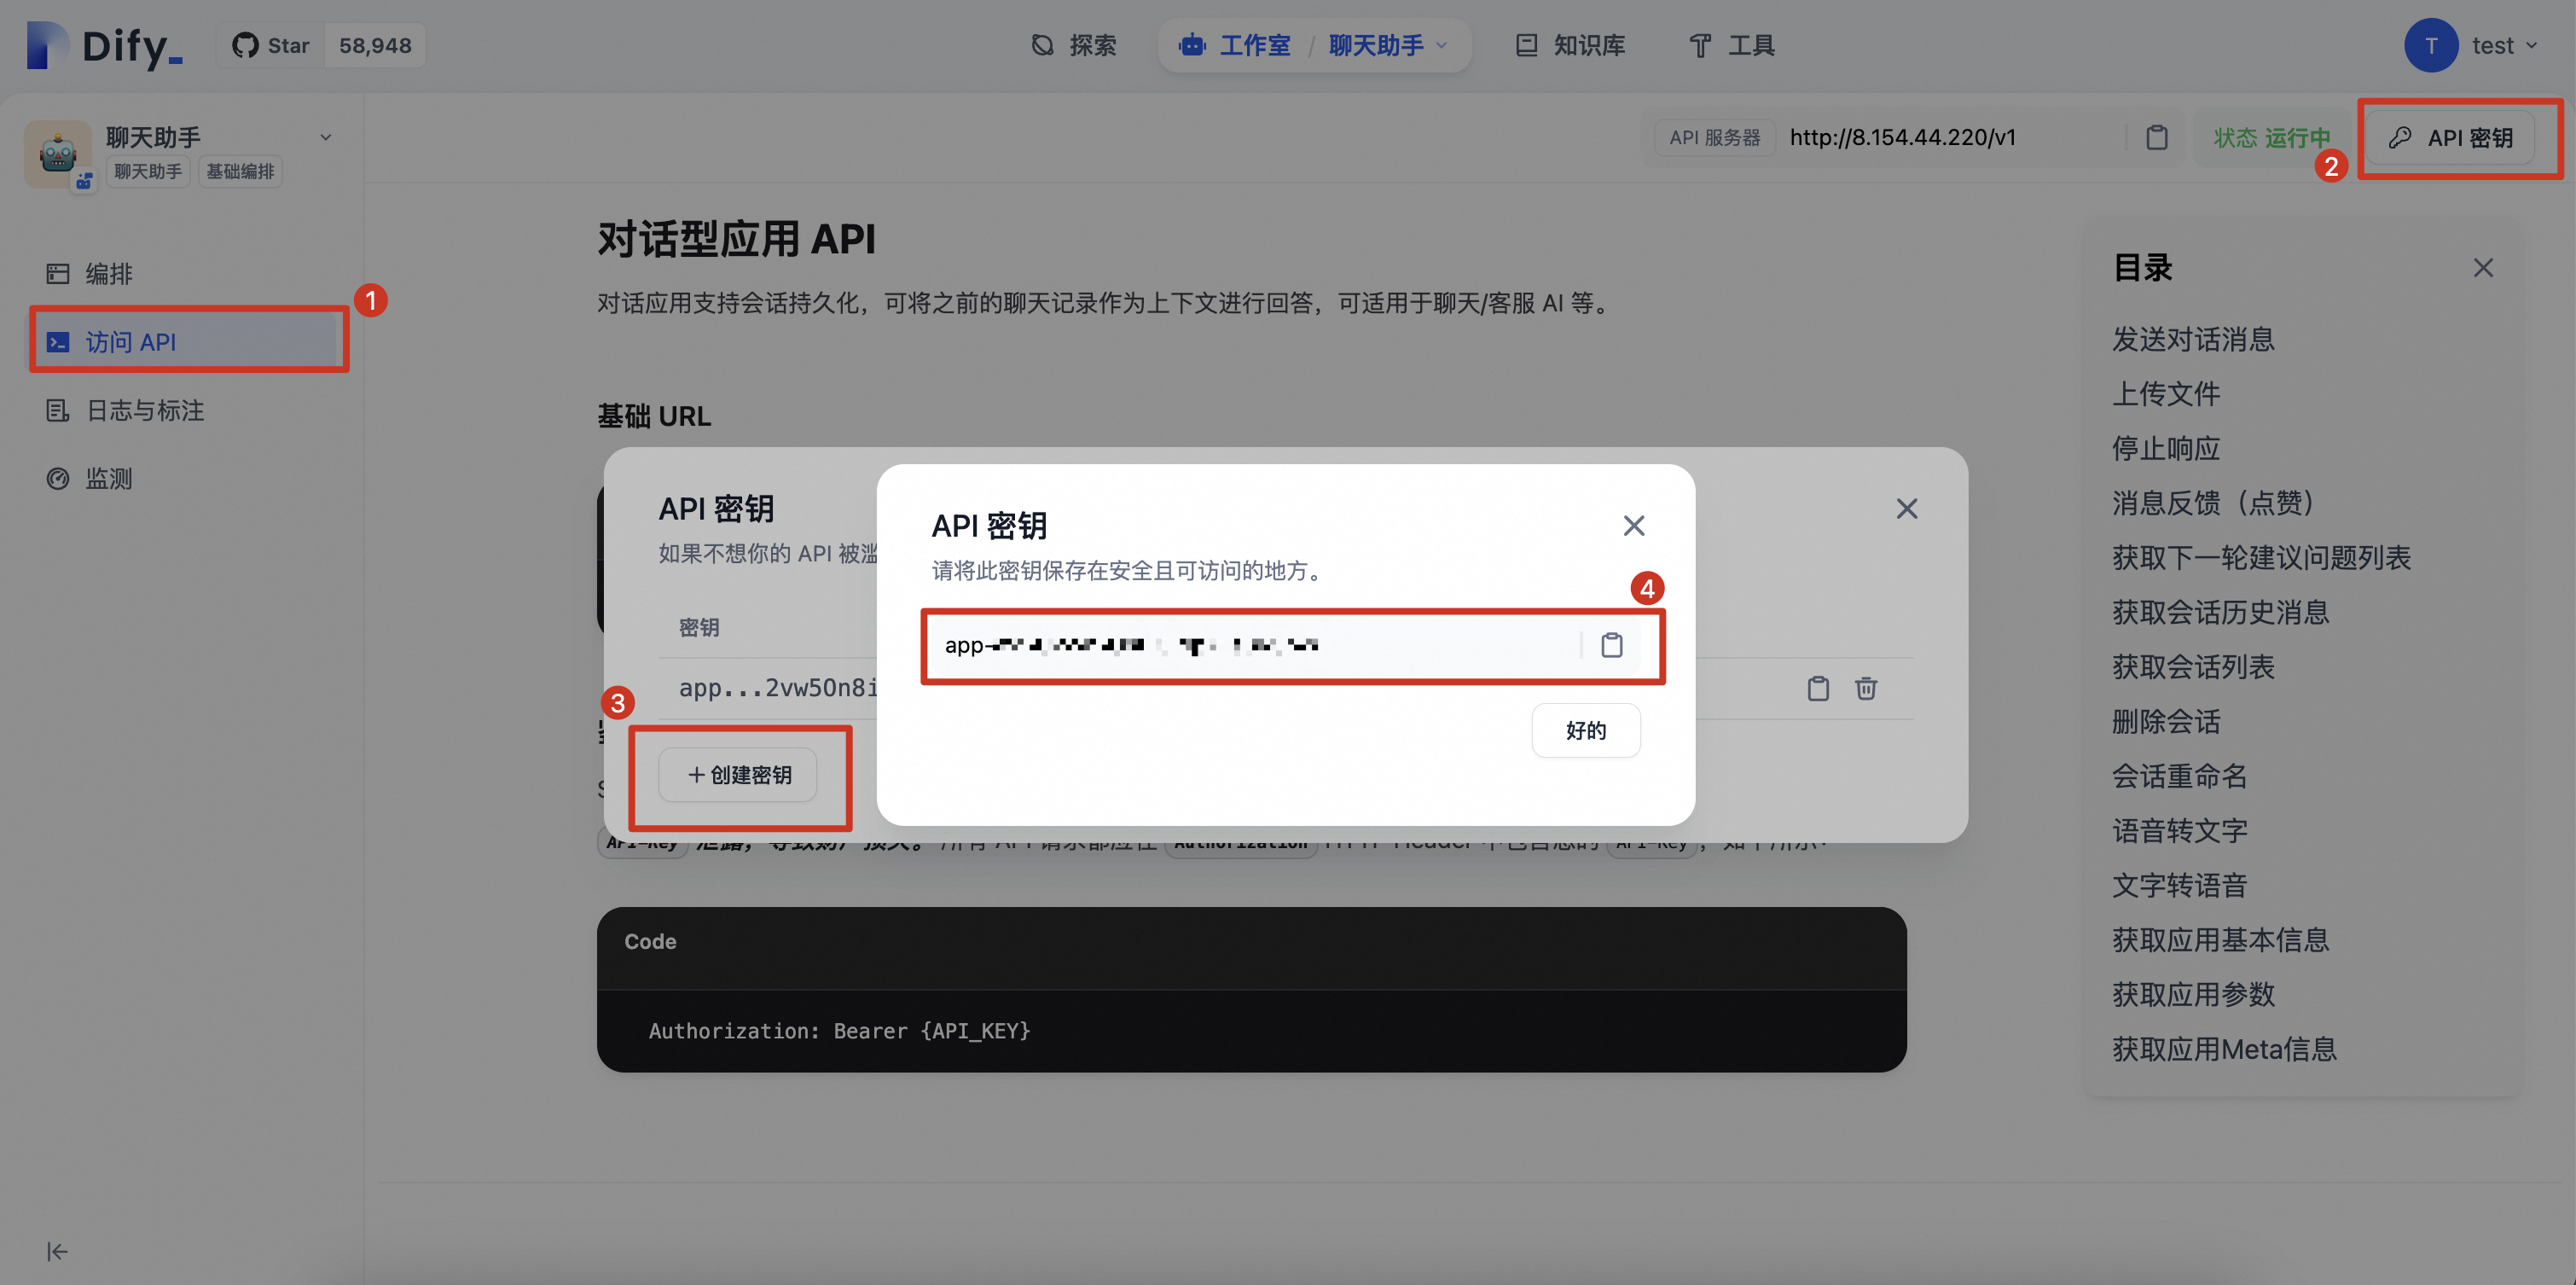The height and width of the screenshot is (1285, 2576).
Task: Copy the existing key in list
Action: pyautogui.click(x=1817, y=688)
